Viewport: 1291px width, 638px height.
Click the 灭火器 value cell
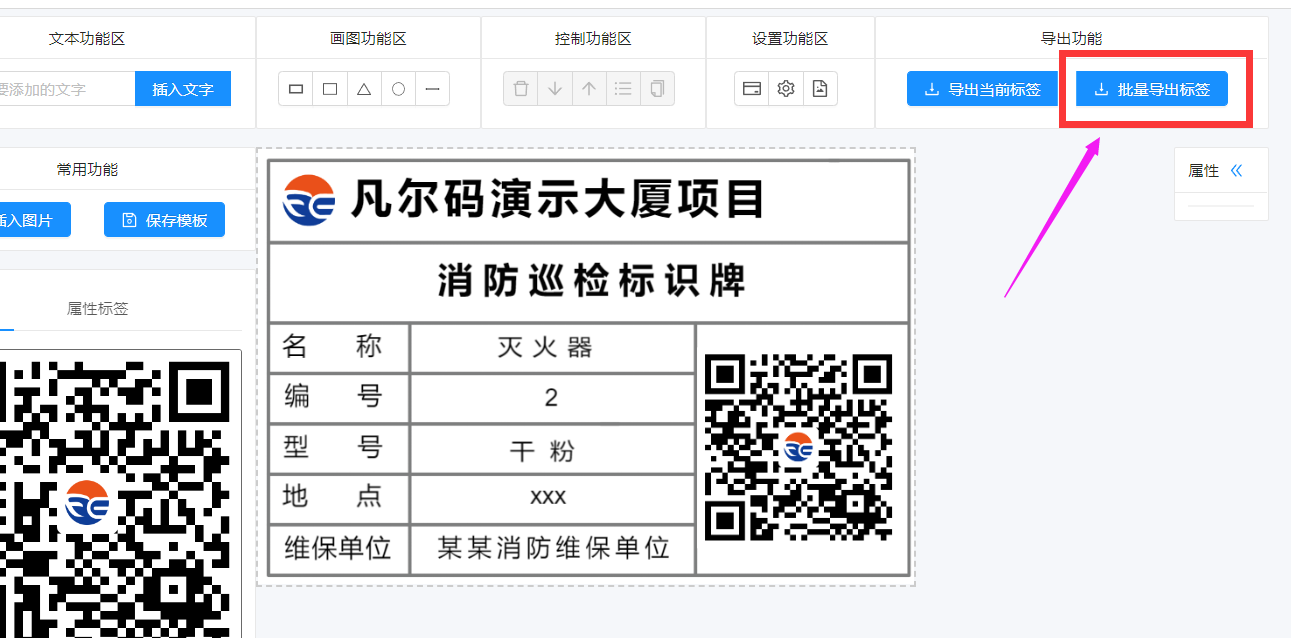coord(552,348)
